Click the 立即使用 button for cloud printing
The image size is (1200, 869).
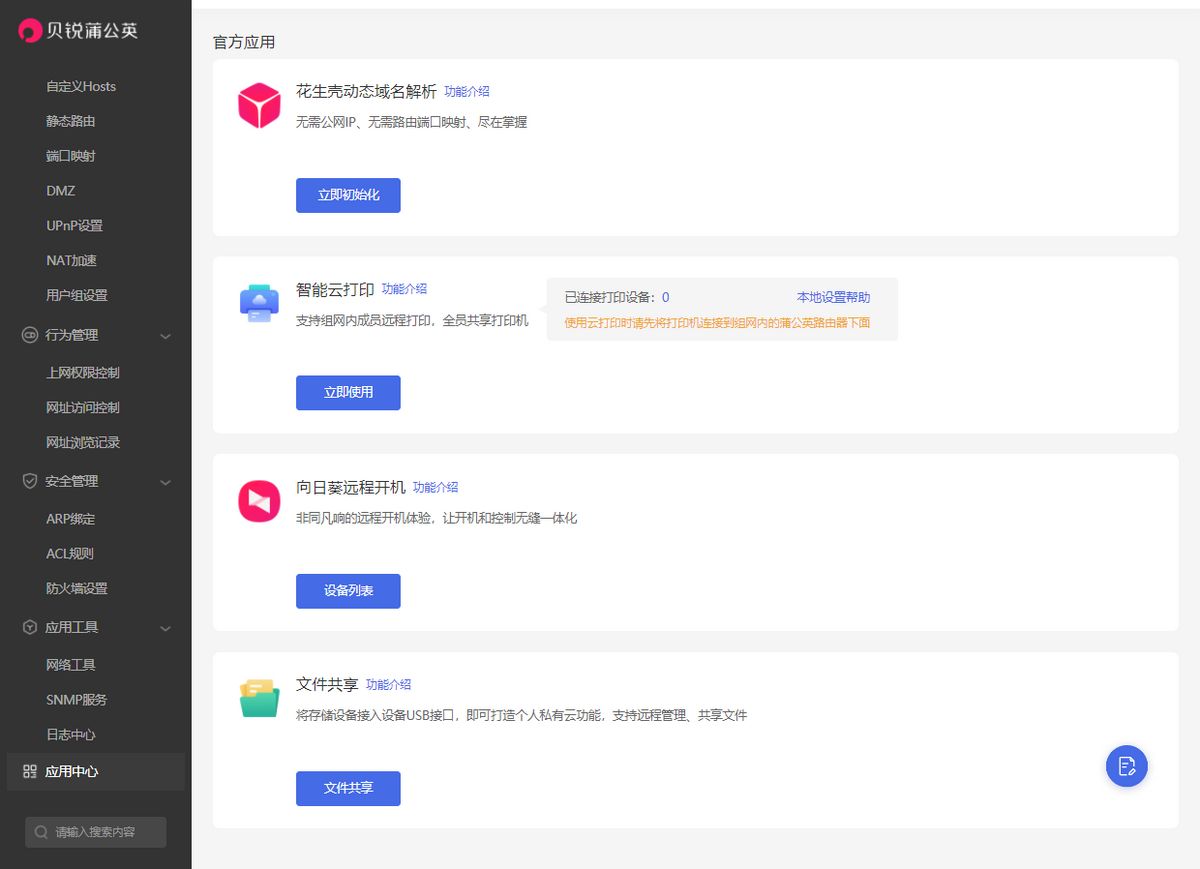348,393
